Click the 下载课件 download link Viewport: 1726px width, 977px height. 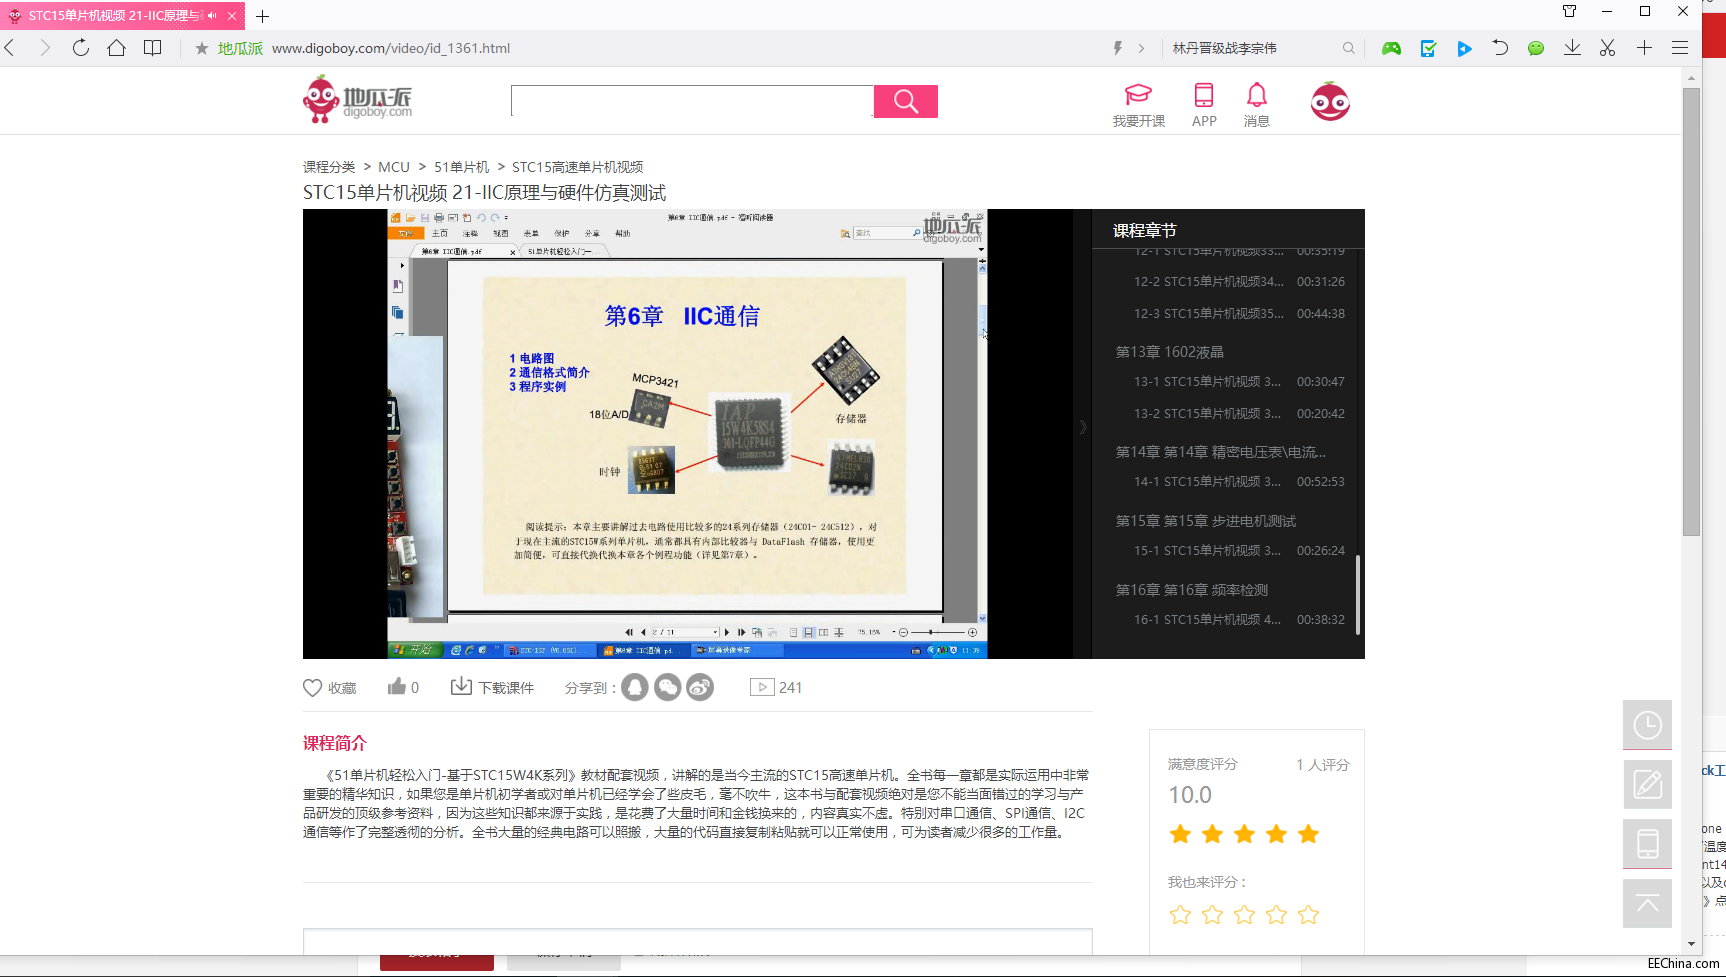[x=492, y=687]
